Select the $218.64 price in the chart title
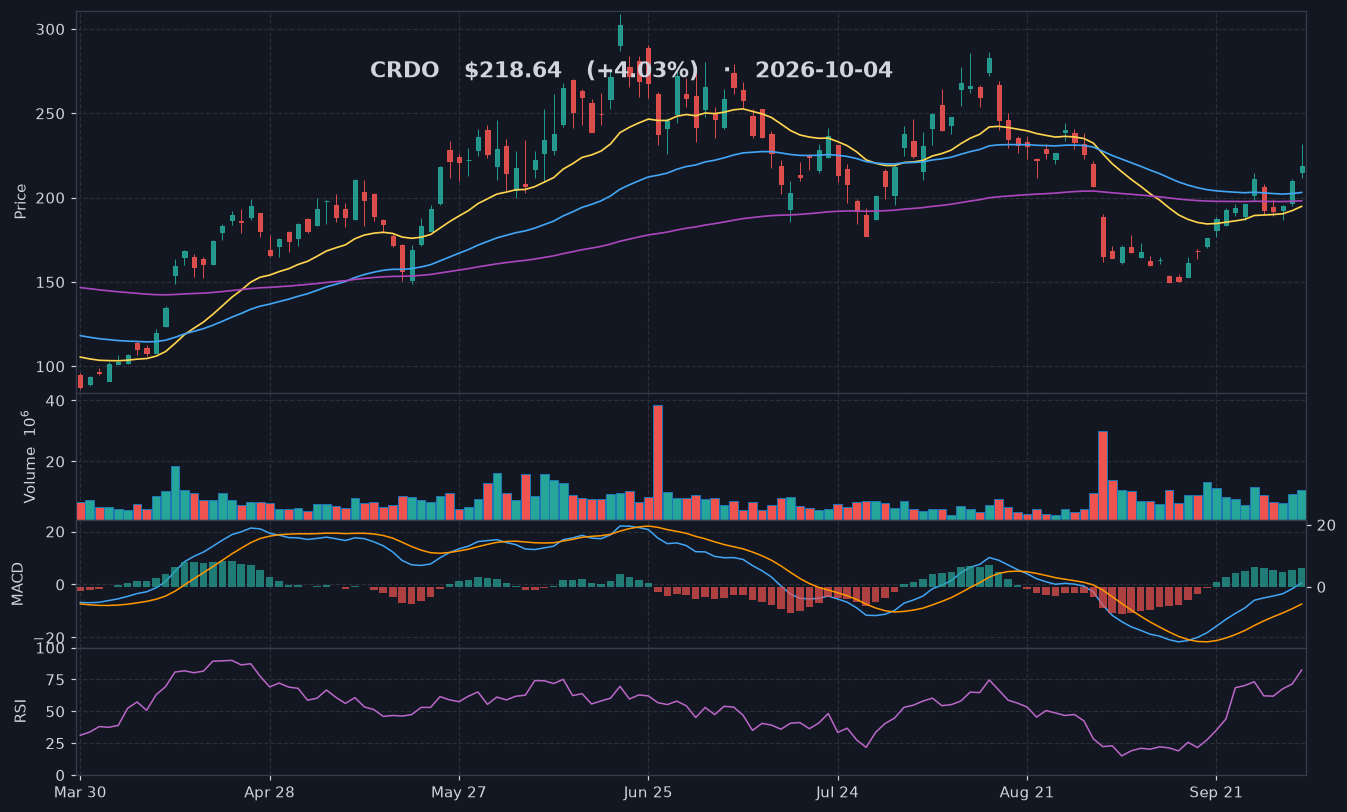 click(x=513, y=71)
